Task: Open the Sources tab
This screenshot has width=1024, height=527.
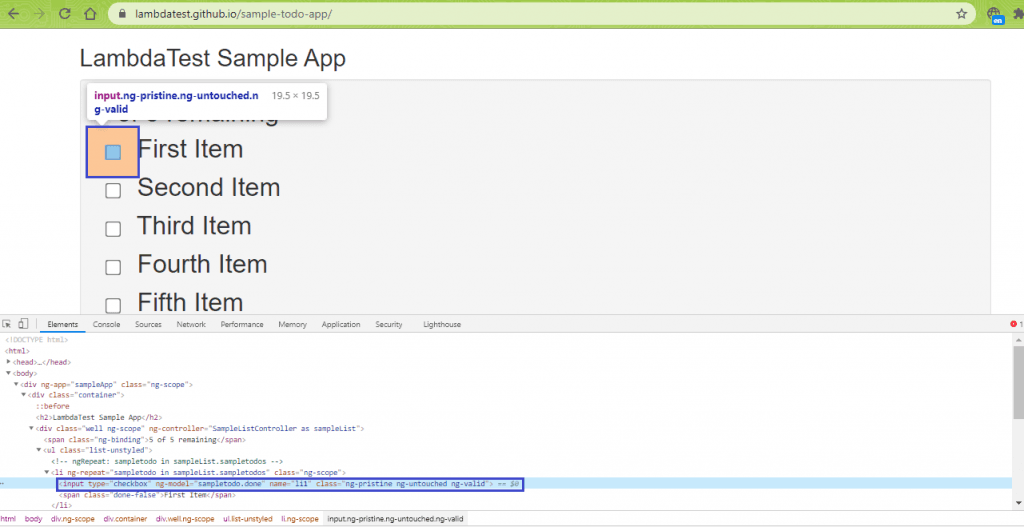Action: tap(148, 324)
